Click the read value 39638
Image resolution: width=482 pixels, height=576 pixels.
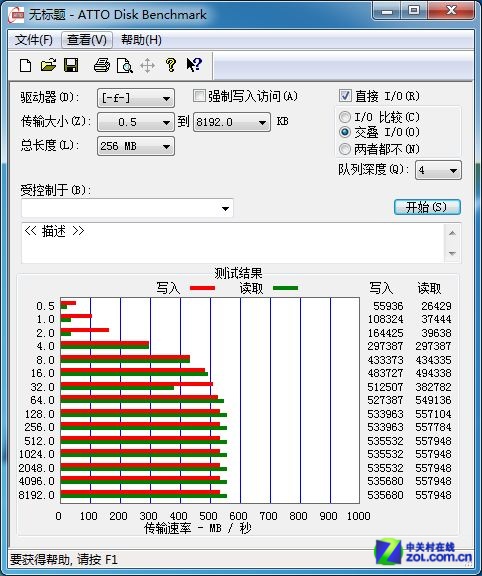[x=436, y=333]
